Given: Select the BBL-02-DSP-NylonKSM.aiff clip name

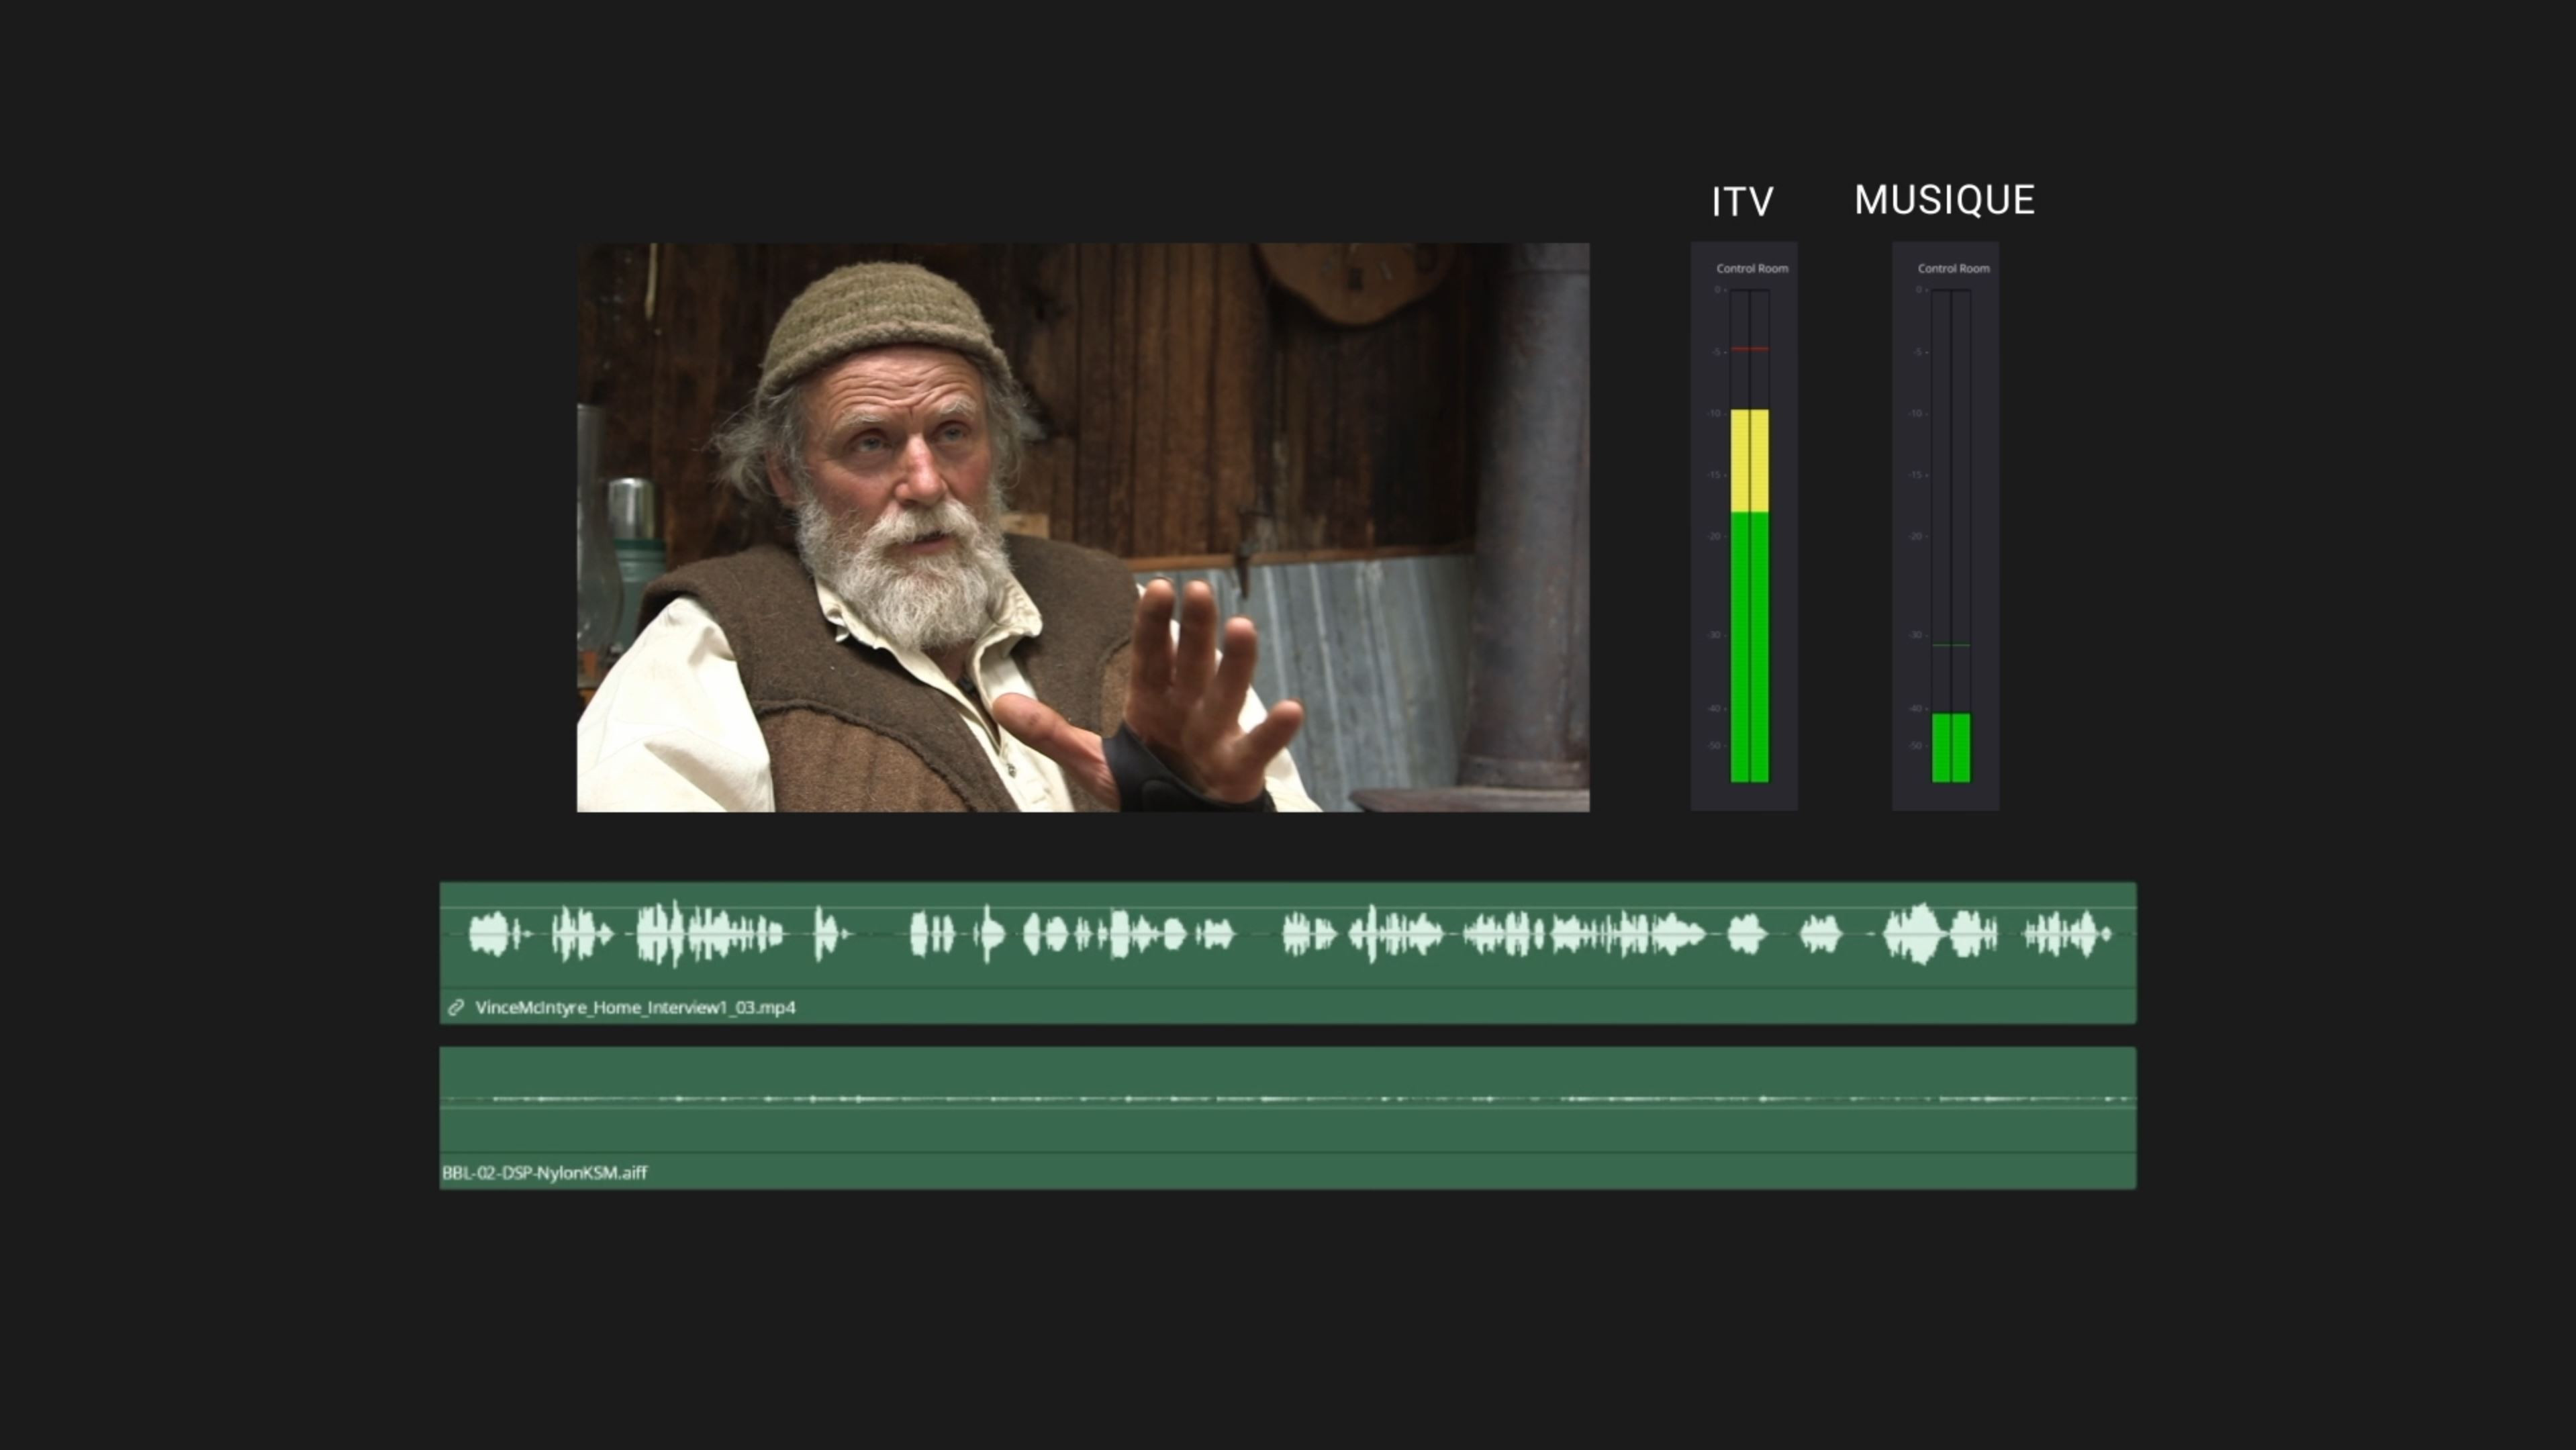Looking at the screenshot, I should pyautogui.click(x=544, y=1172).
